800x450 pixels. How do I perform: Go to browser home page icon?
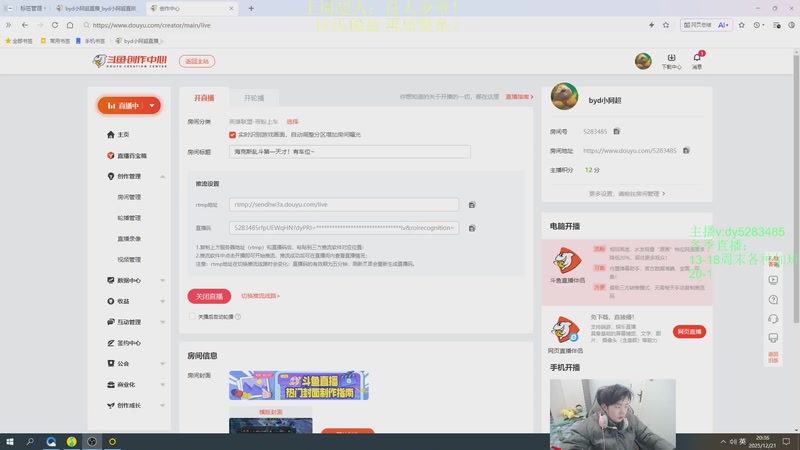coord(70,25)
